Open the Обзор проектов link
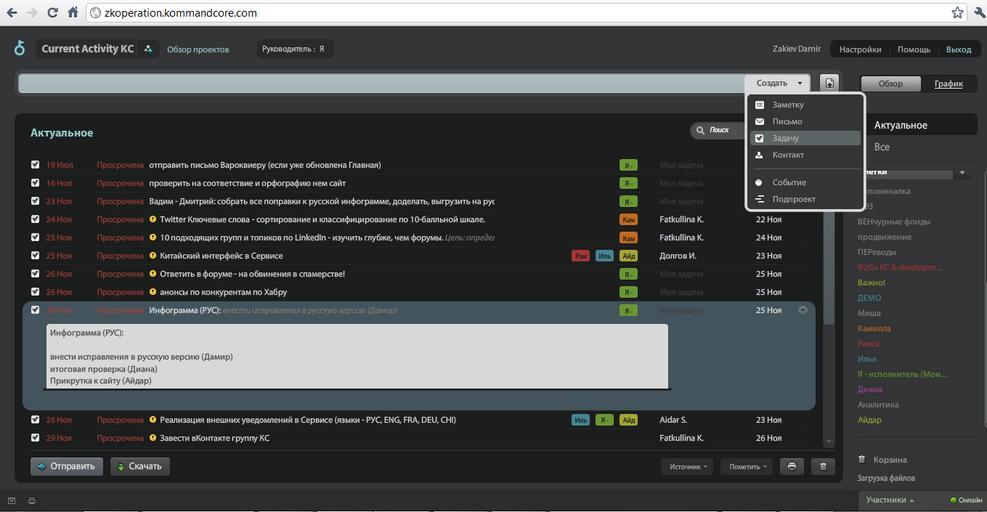This screenshot has width=987, height=512. click(198, 49)
